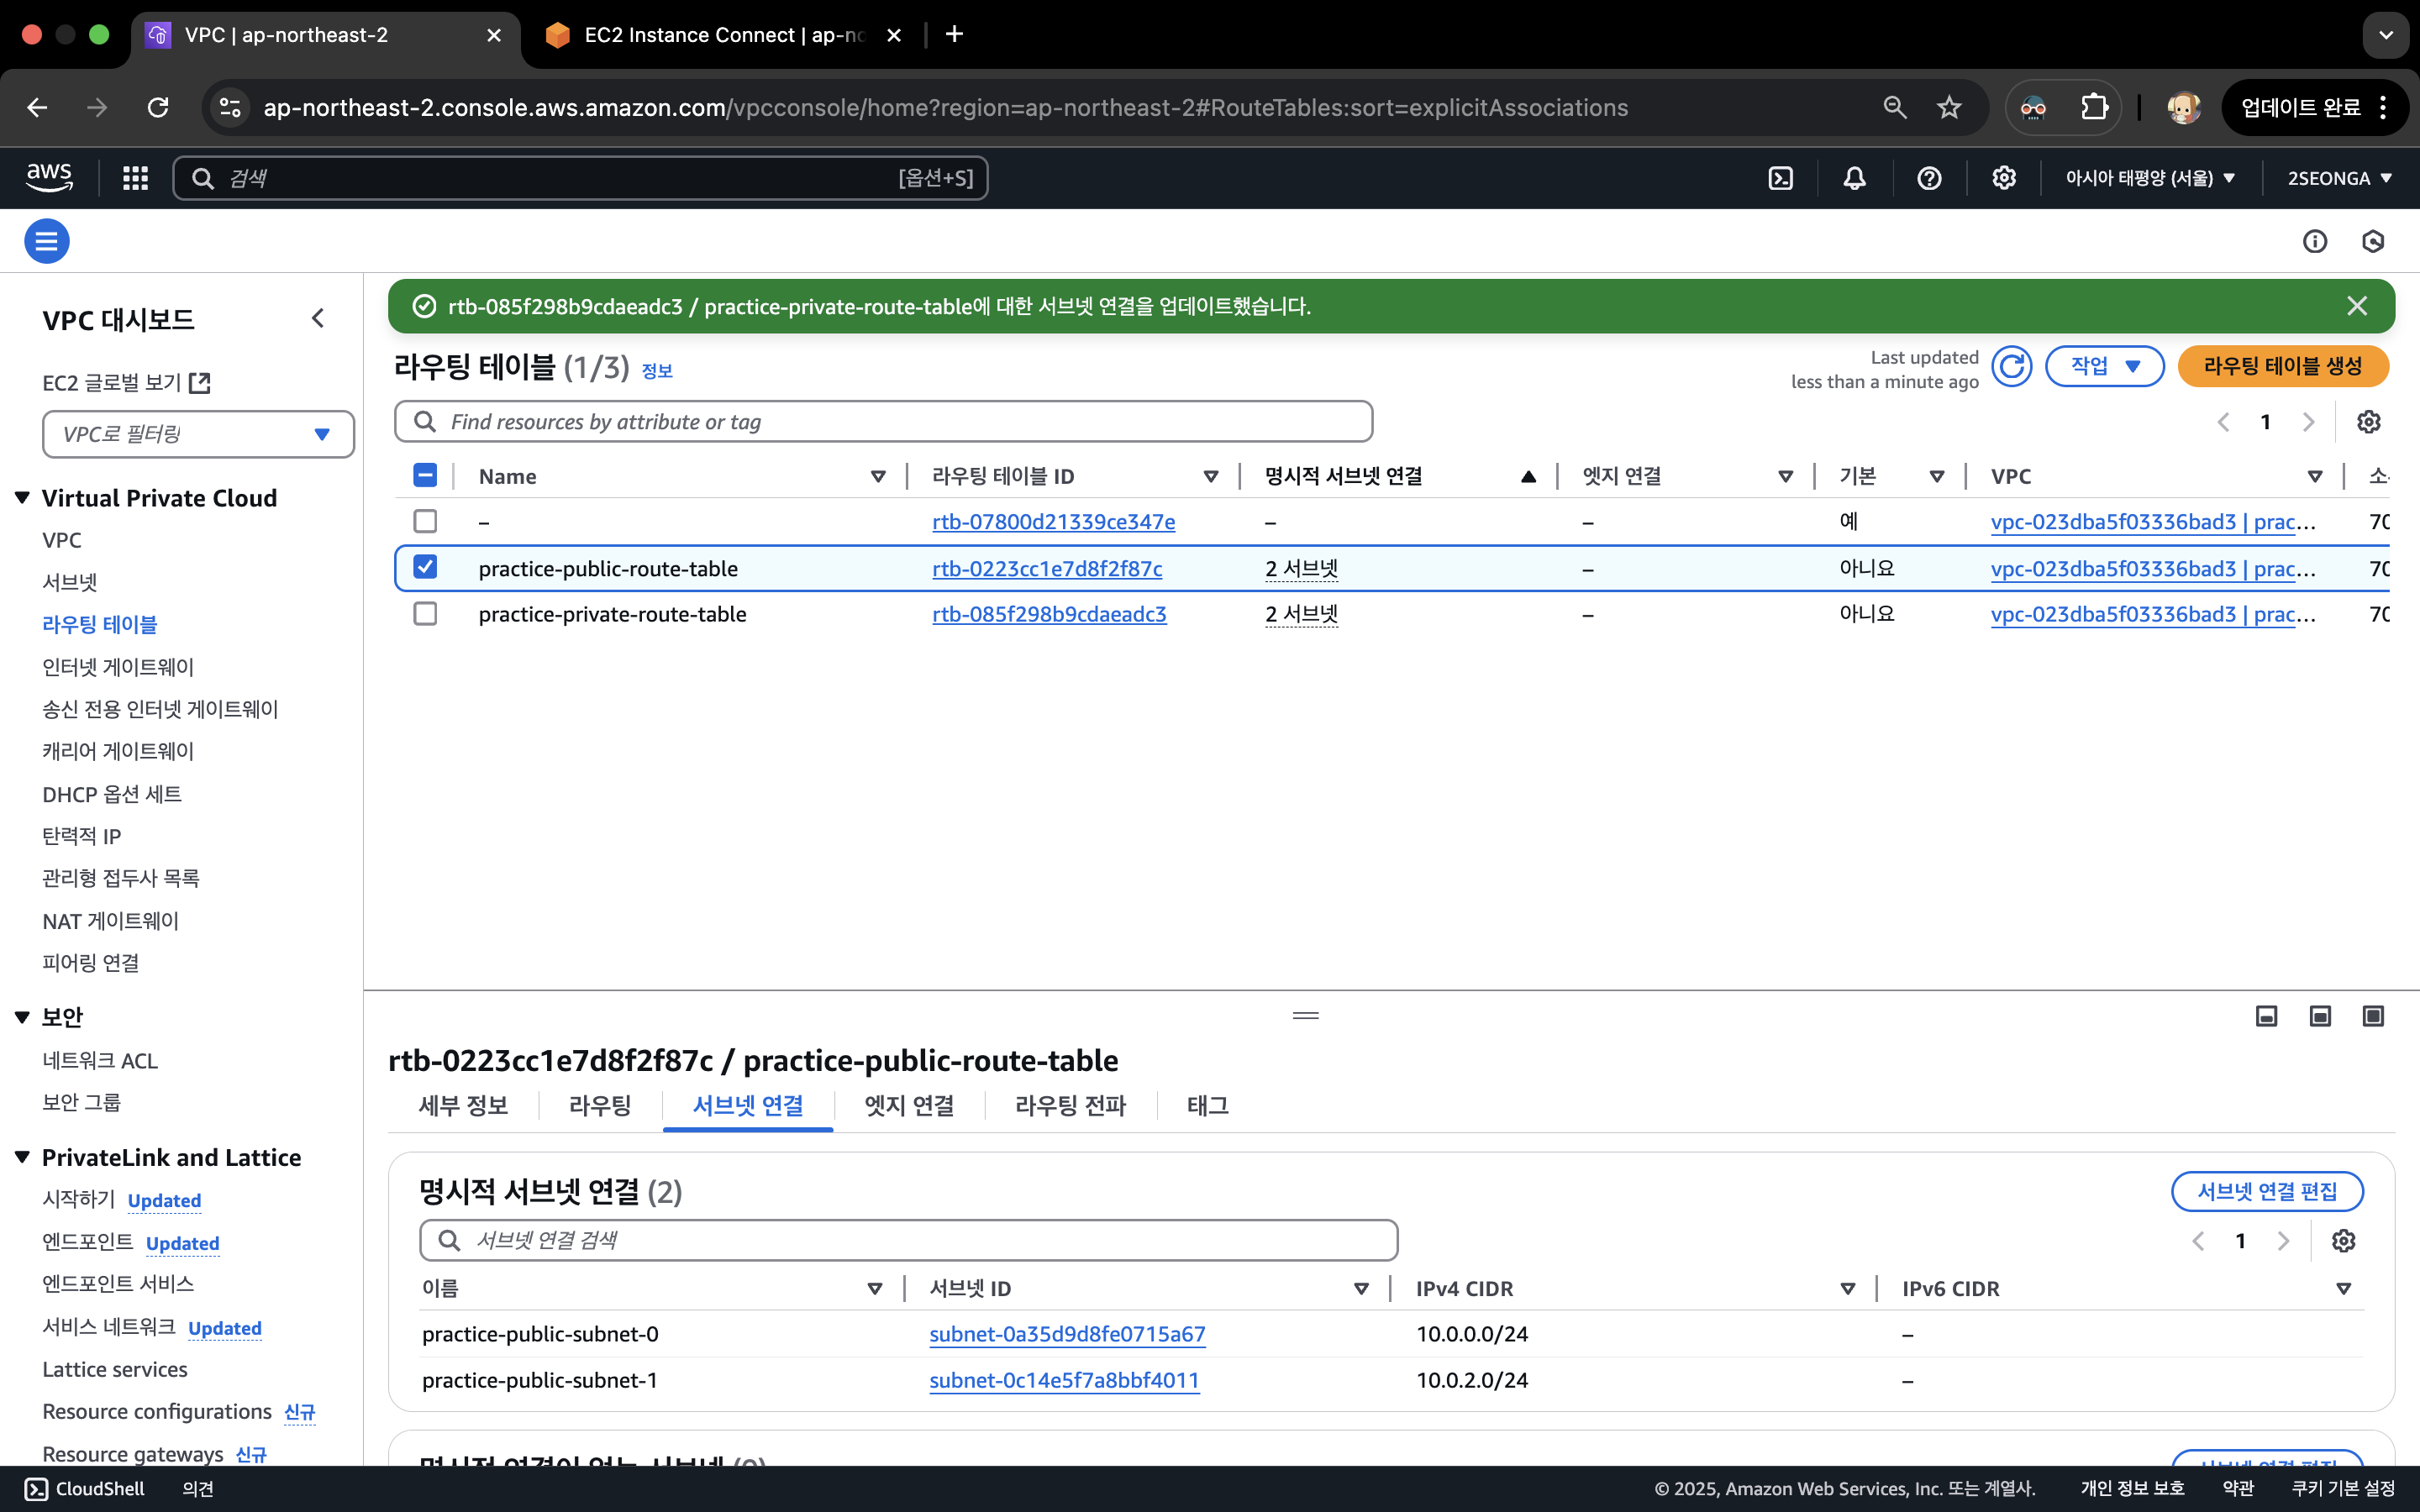Dismiss the green success banner
Screen dimensions: 2420x1512
[2357, 306]
